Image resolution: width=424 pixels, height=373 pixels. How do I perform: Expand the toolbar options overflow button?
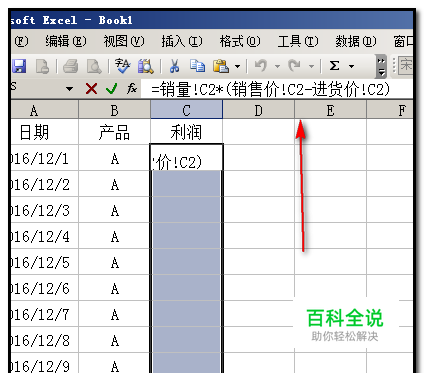[x=381, y=67]
